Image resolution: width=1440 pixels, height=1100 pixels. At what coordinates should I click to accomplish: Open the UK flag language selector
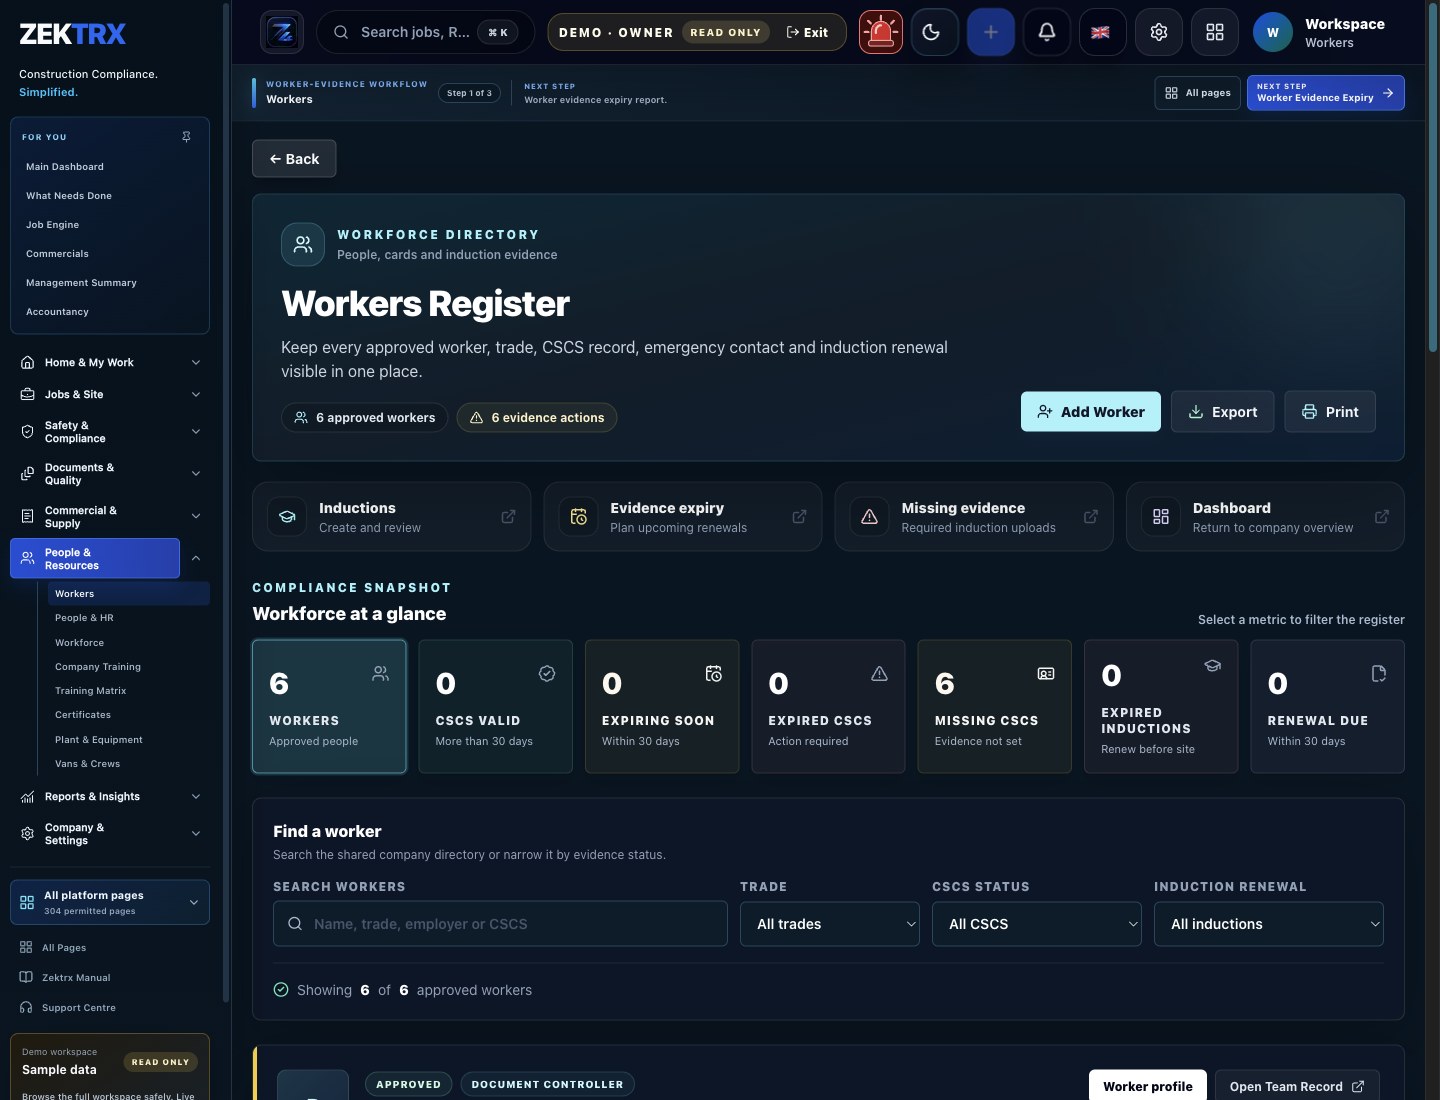pyautogui.click(x=1101, y=32)
